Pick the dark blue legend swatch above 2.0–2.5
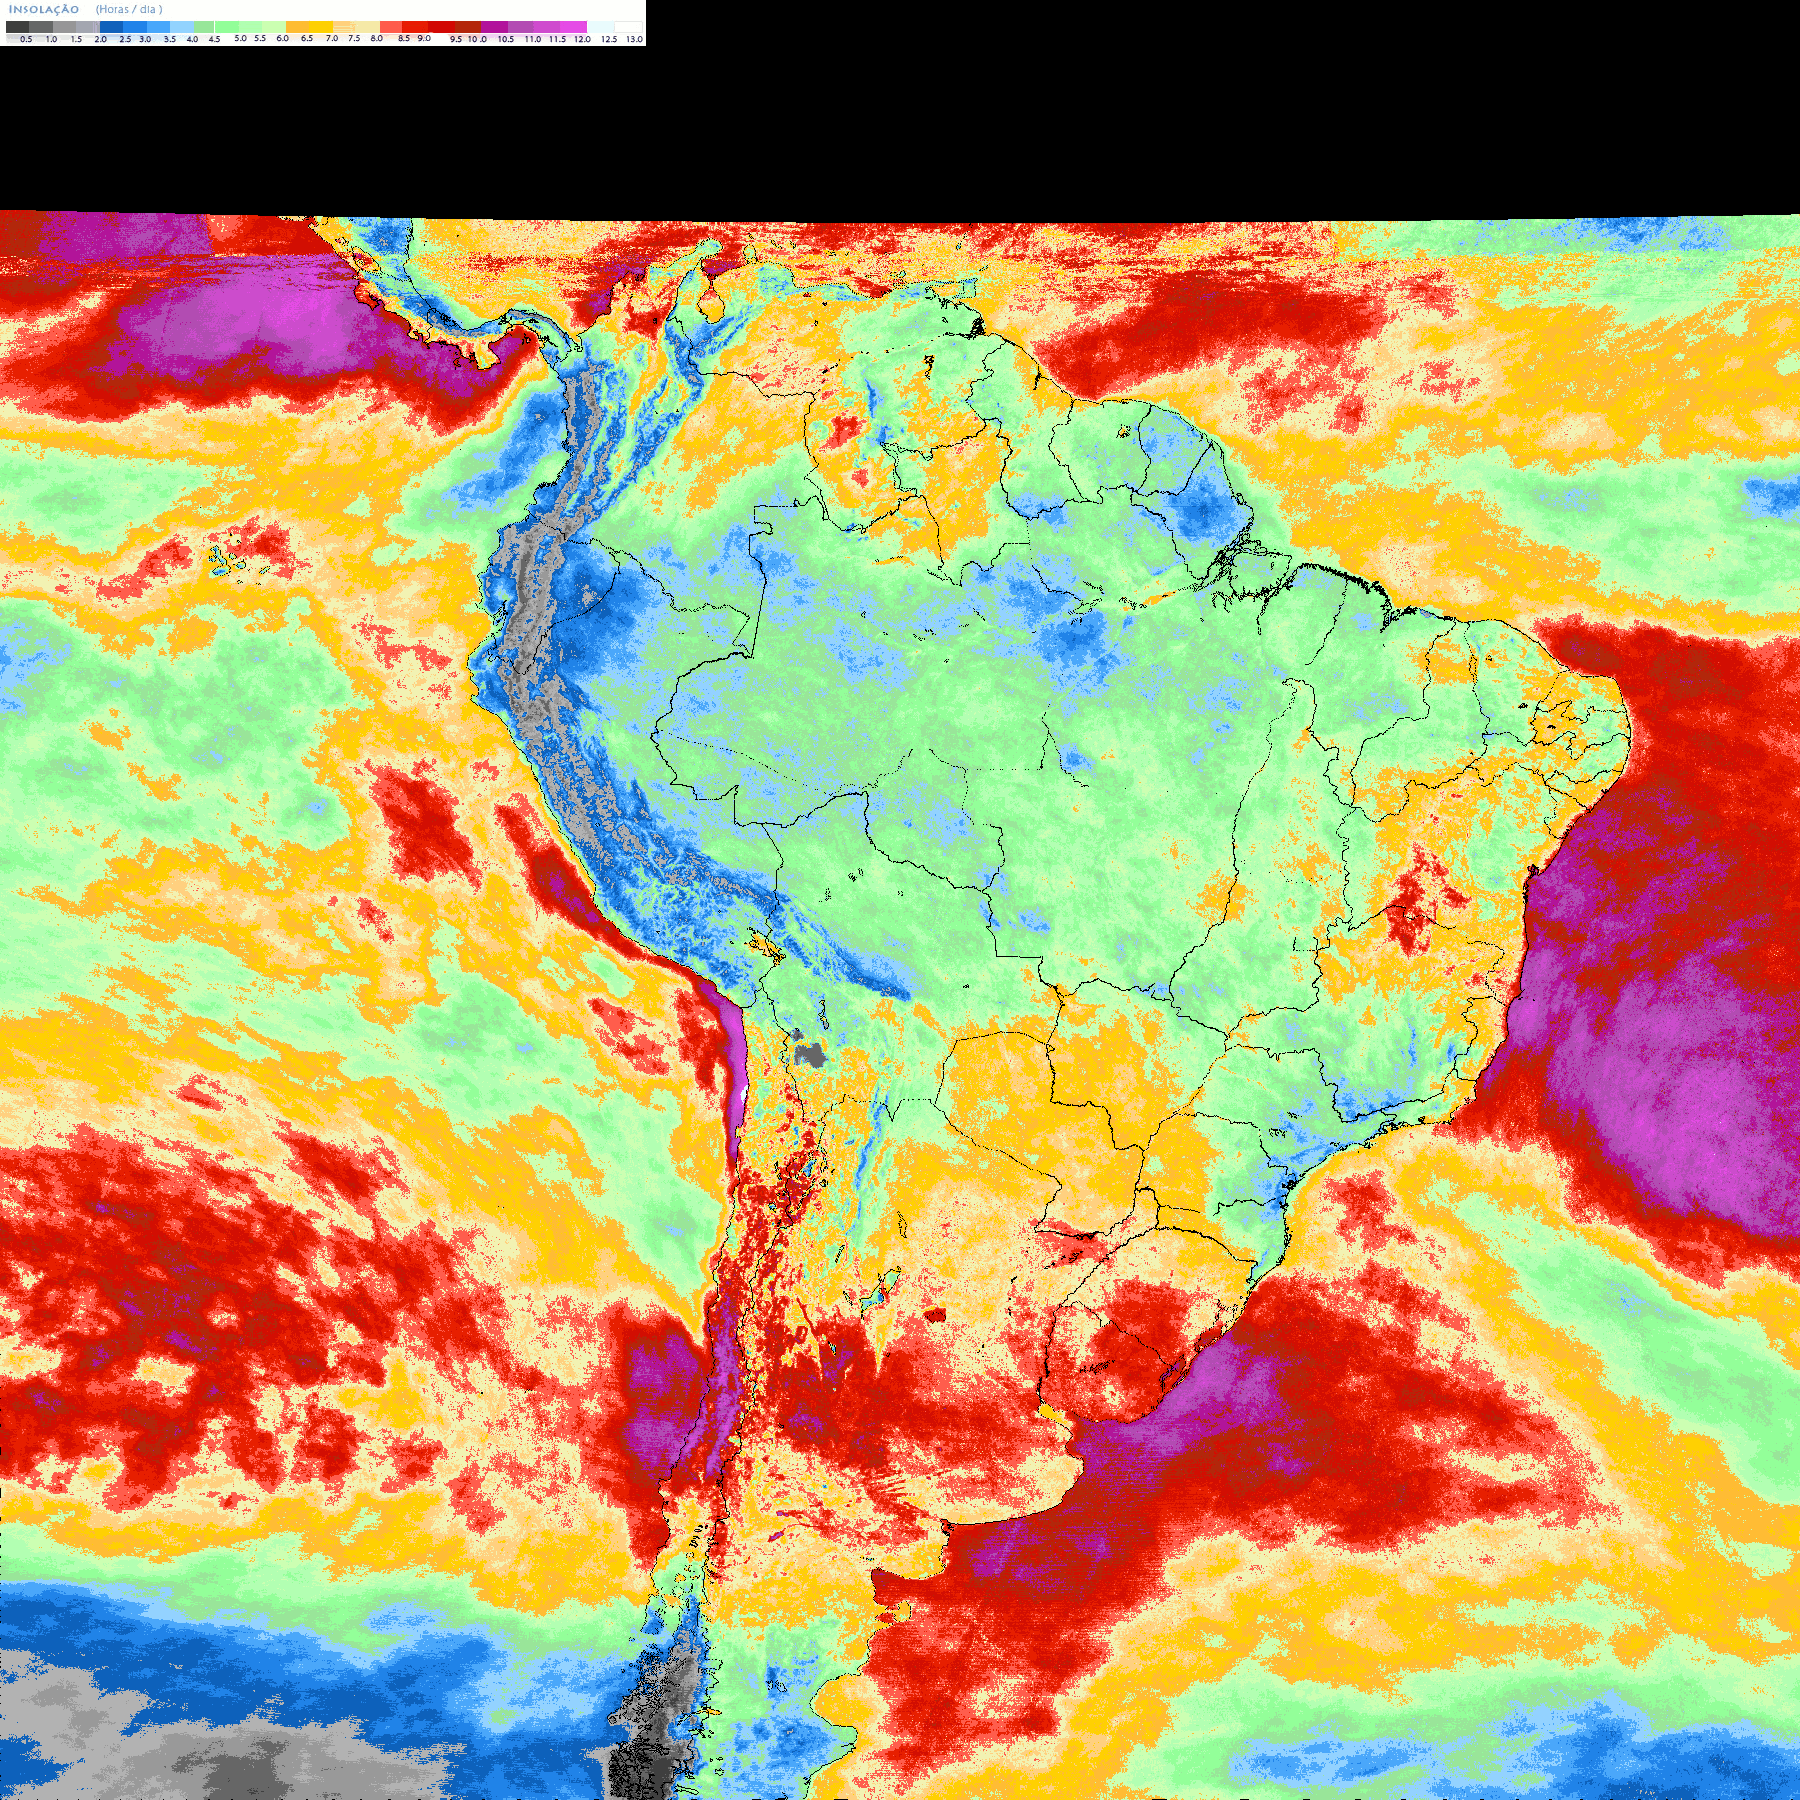 pyautogui.click(x=111, y=27)
